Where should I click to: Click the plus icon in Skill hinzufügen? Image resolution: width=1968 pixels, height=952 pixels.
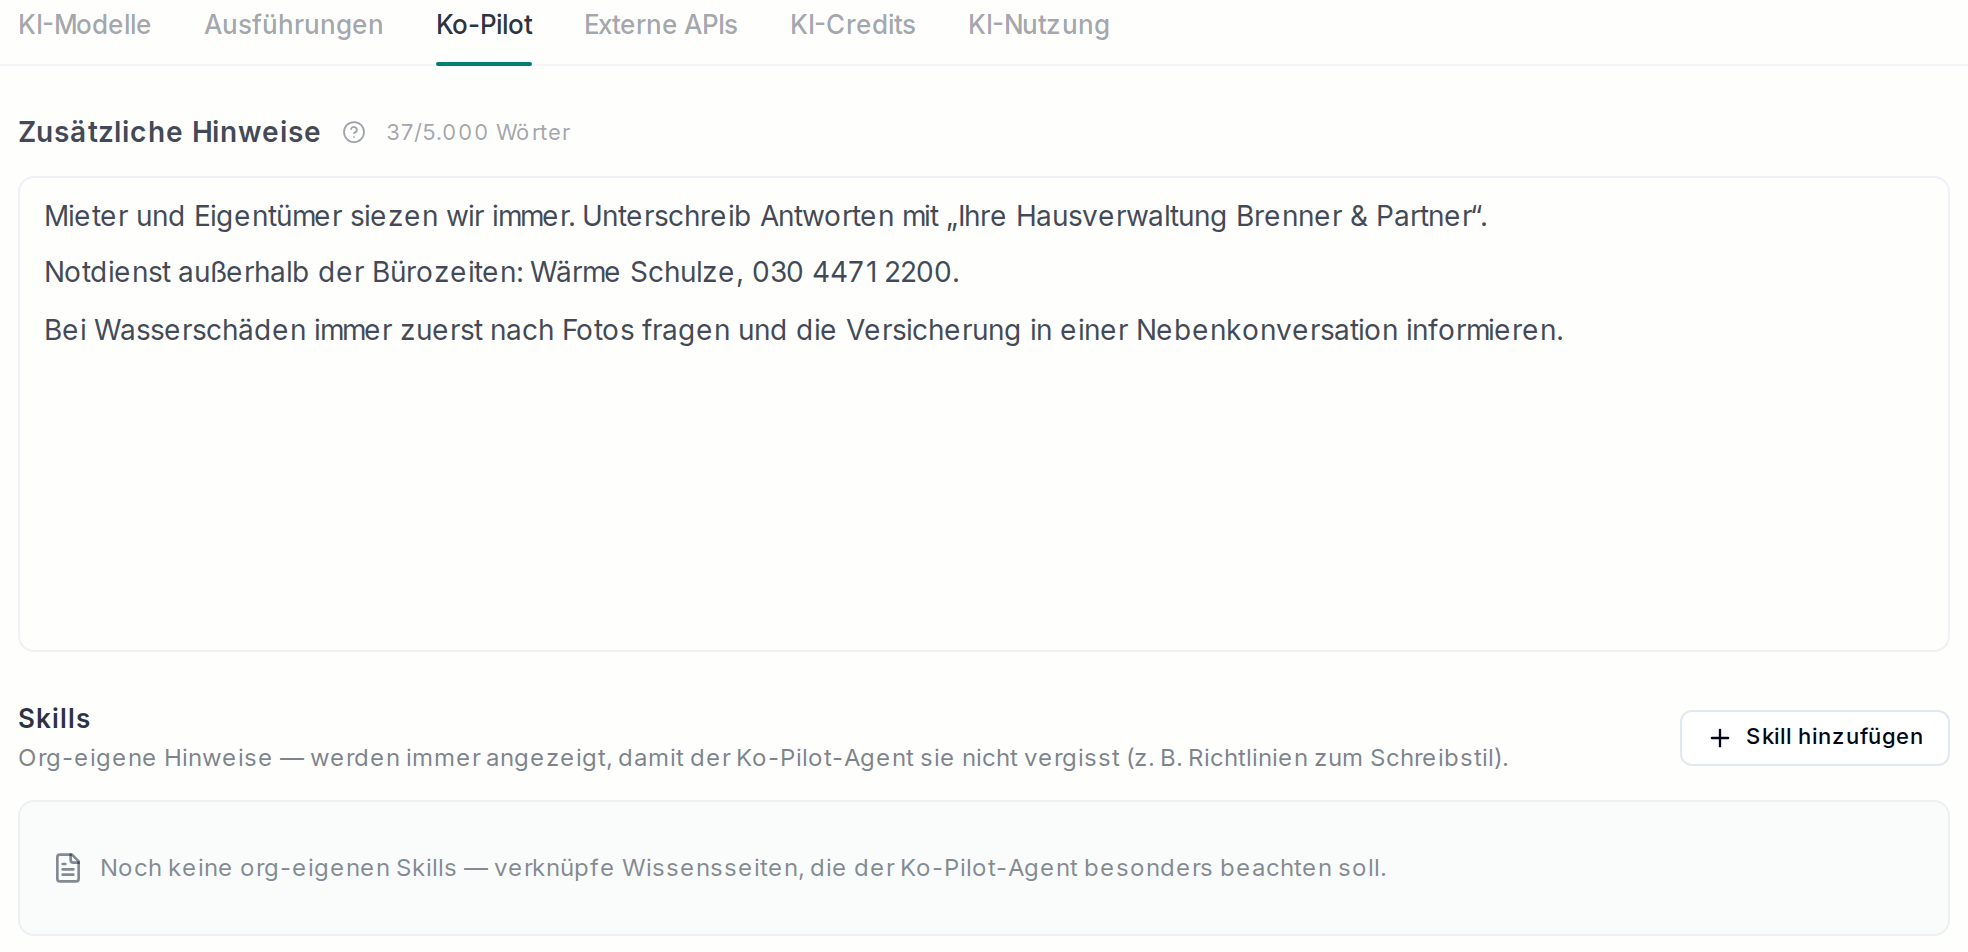(1720, 738)
